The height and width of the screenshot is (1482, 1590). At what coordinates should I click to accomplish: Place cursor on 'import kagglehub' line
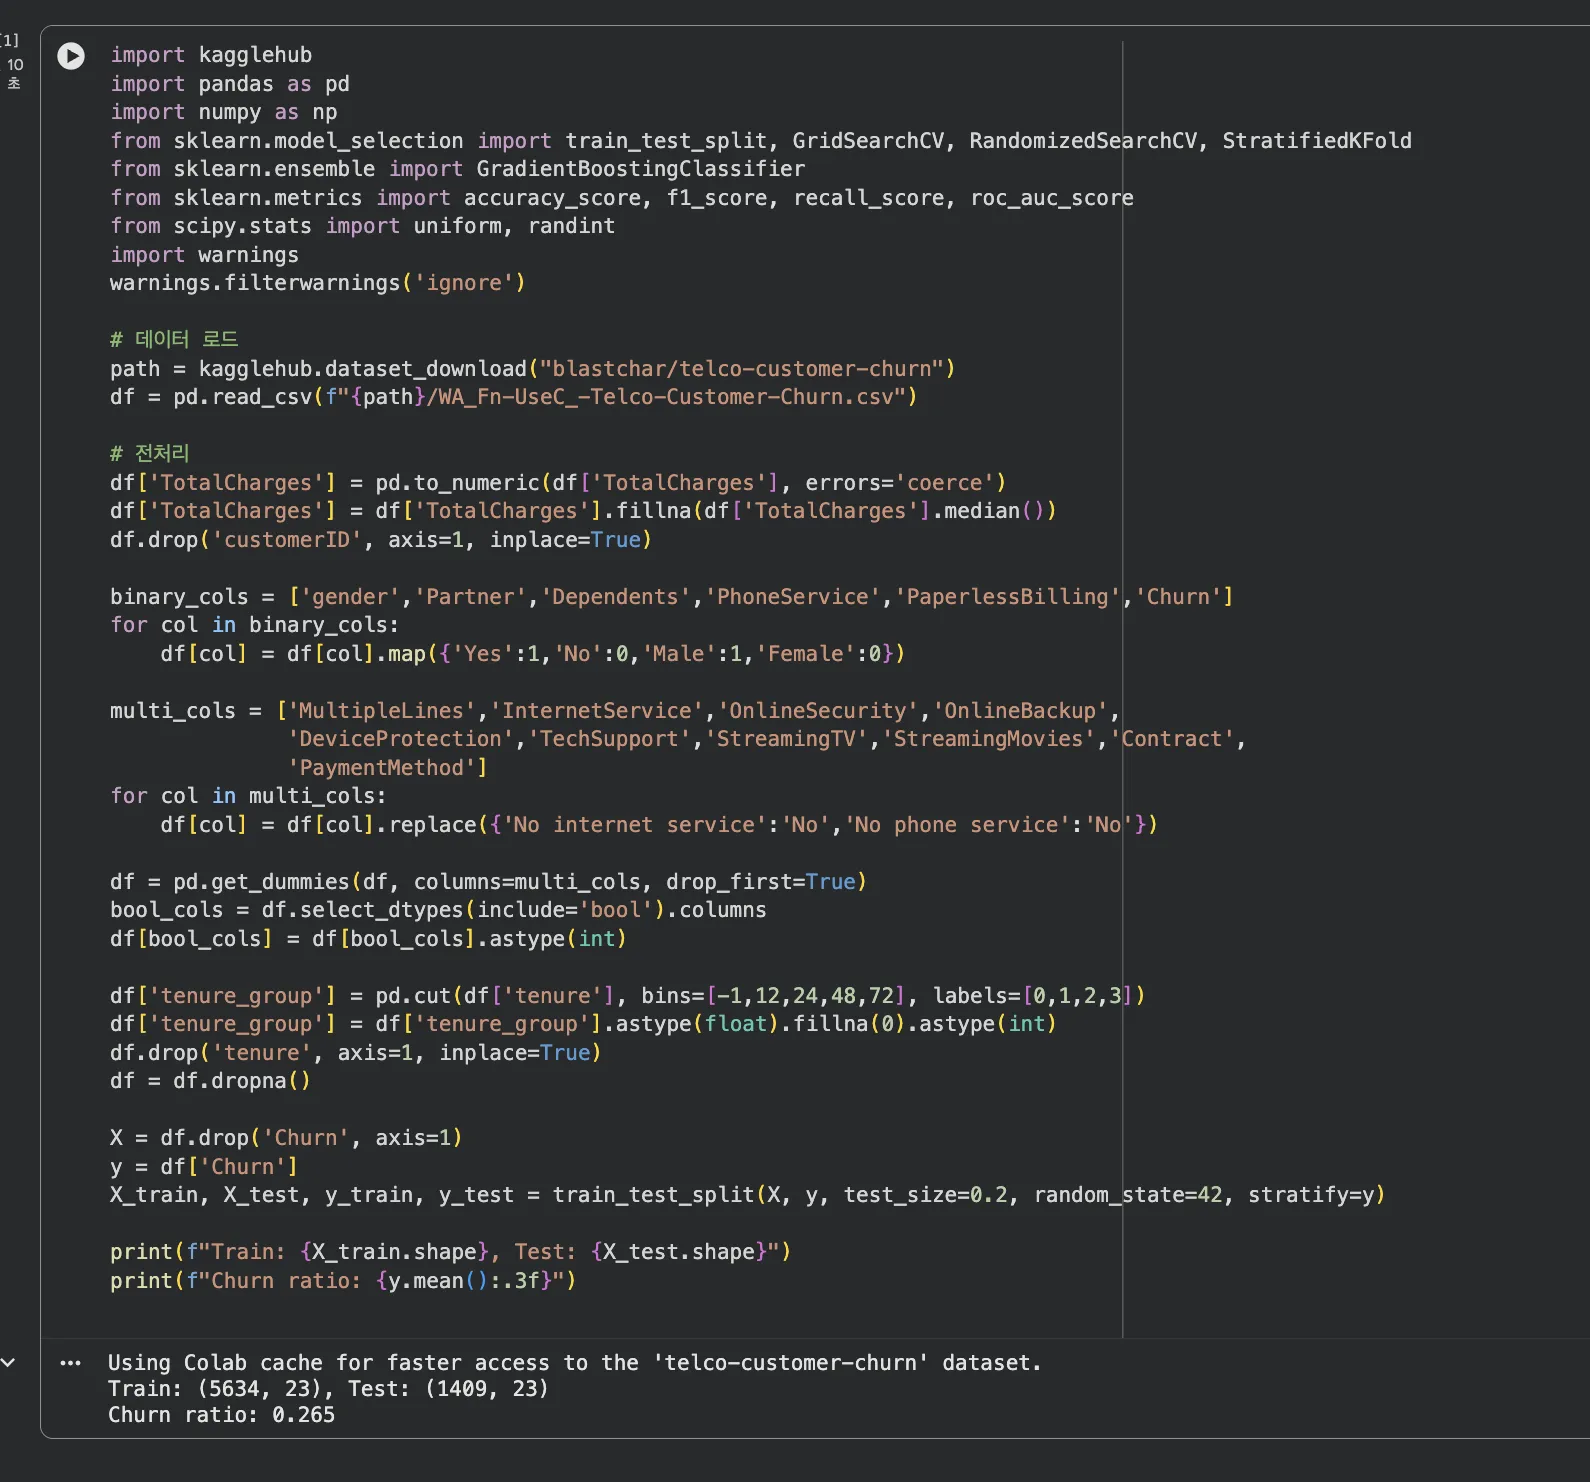coord(211,55)
